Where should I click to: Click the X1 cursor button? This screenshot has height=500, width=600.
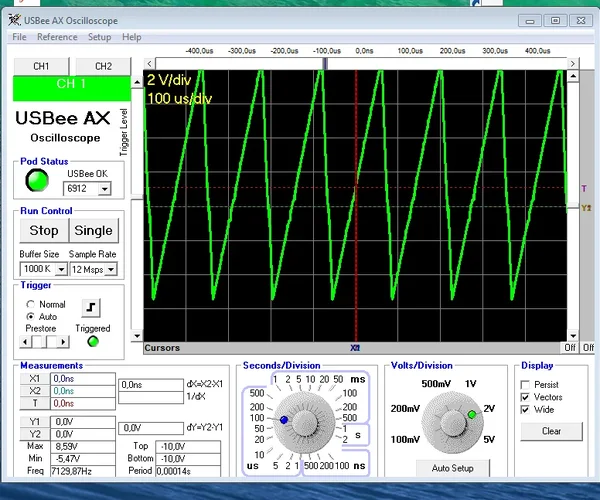(34, 378)
